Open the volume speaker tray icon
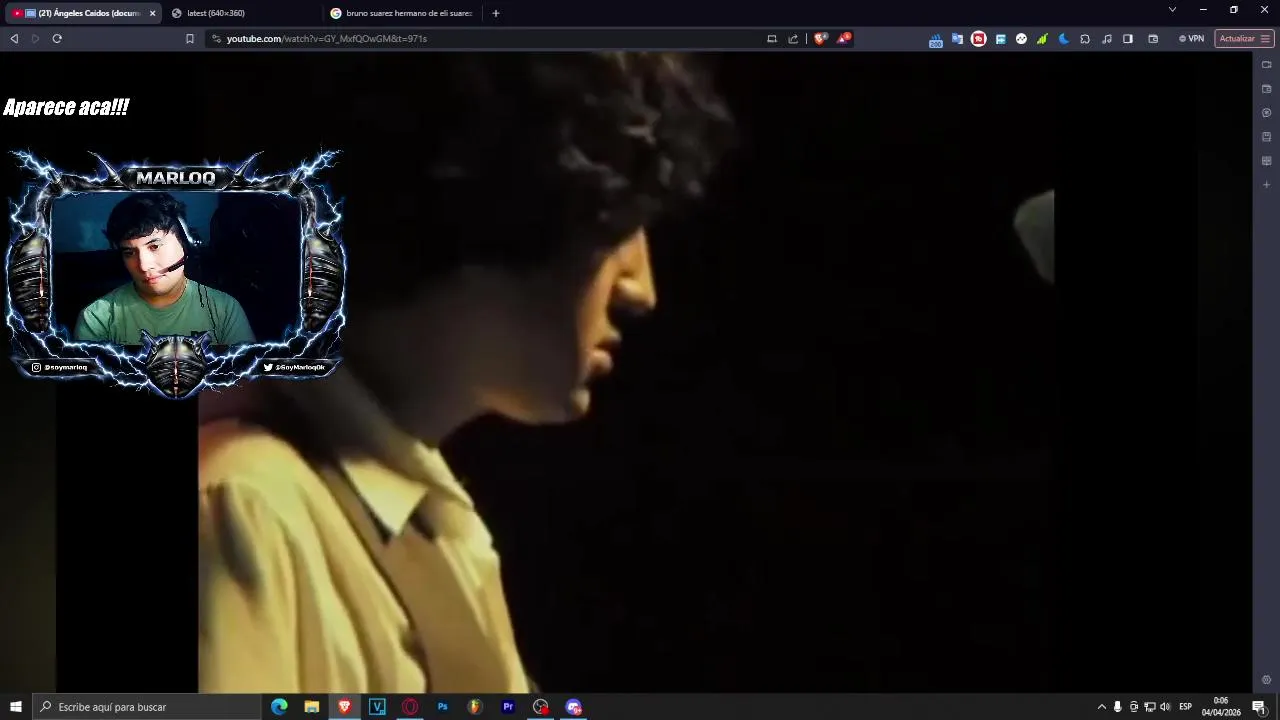 point(1165,707)
